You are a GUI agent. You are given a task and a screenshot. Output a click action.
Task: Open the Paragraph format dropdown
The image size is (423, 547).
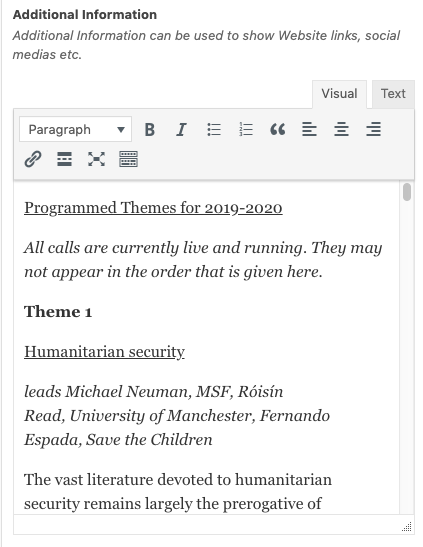coord(75,129)
